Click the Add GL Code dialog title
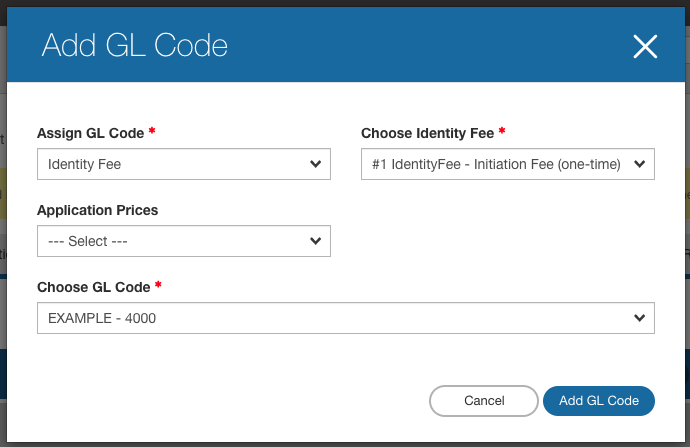This screenshot has height=447, width=690. (x=134, y=46)
